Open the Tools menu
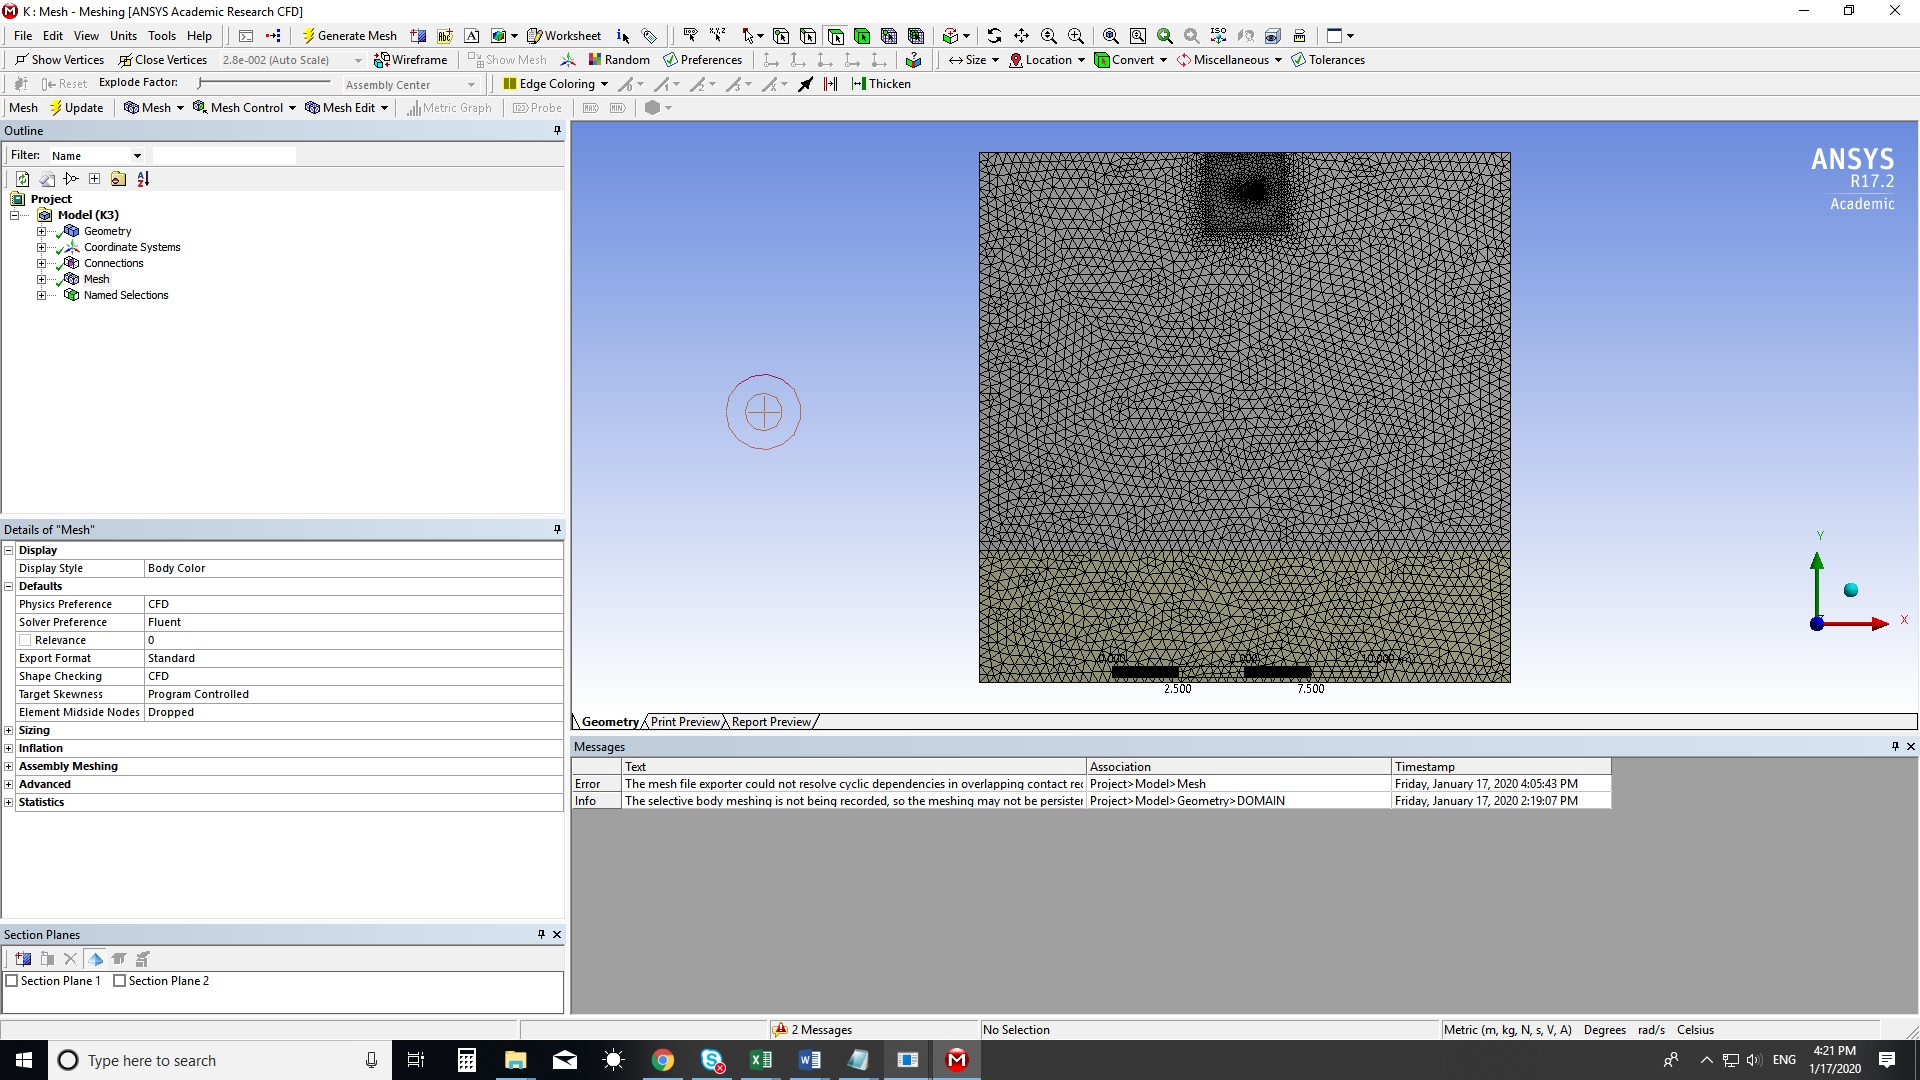The width and height of the screenshot is (1920, 1080). click(161, 36)
